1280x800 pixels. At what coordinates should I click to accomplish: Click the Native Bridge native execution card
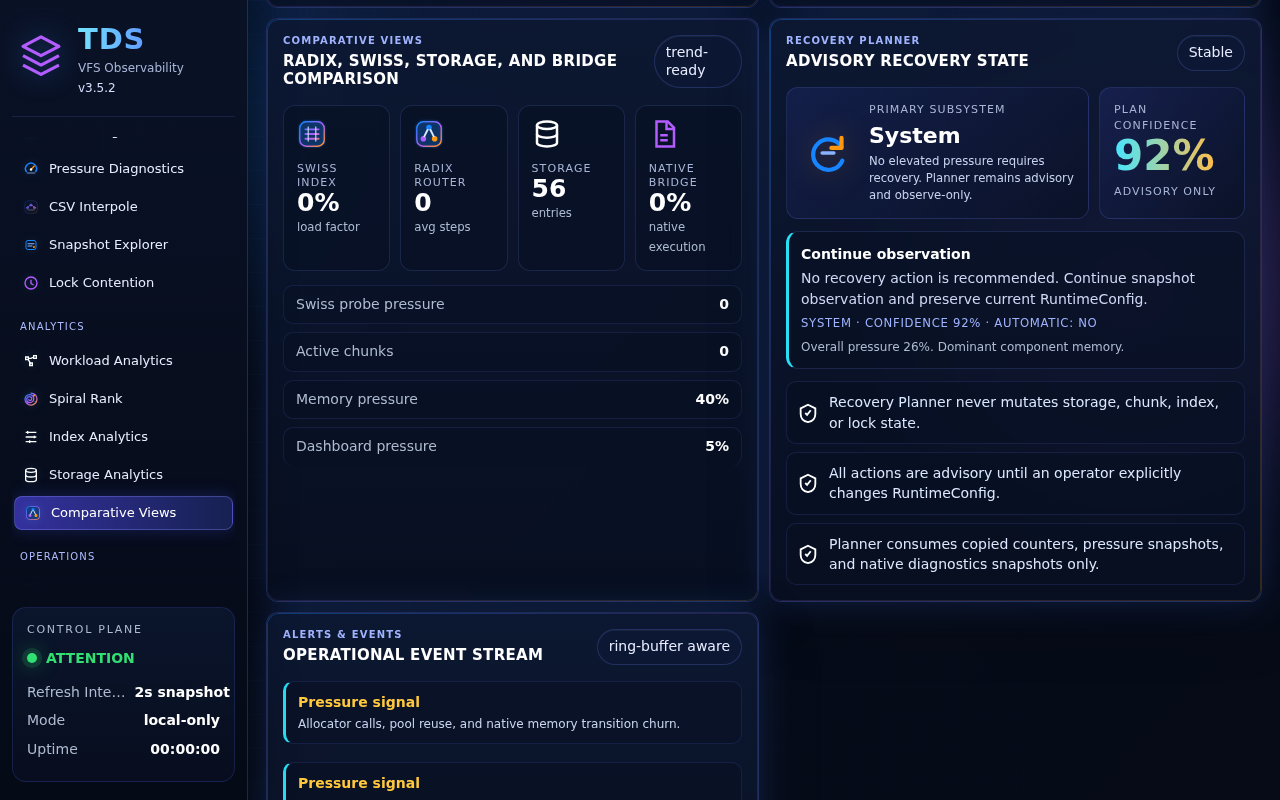(x=688, y=188)
